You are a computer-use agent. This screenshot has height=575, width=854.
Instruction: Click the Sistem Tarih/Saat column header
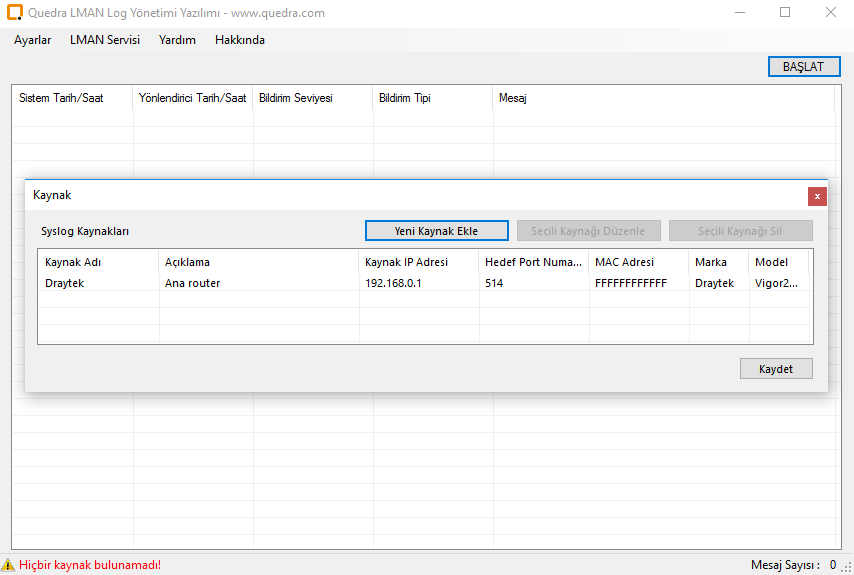click(x=61, y=98)
